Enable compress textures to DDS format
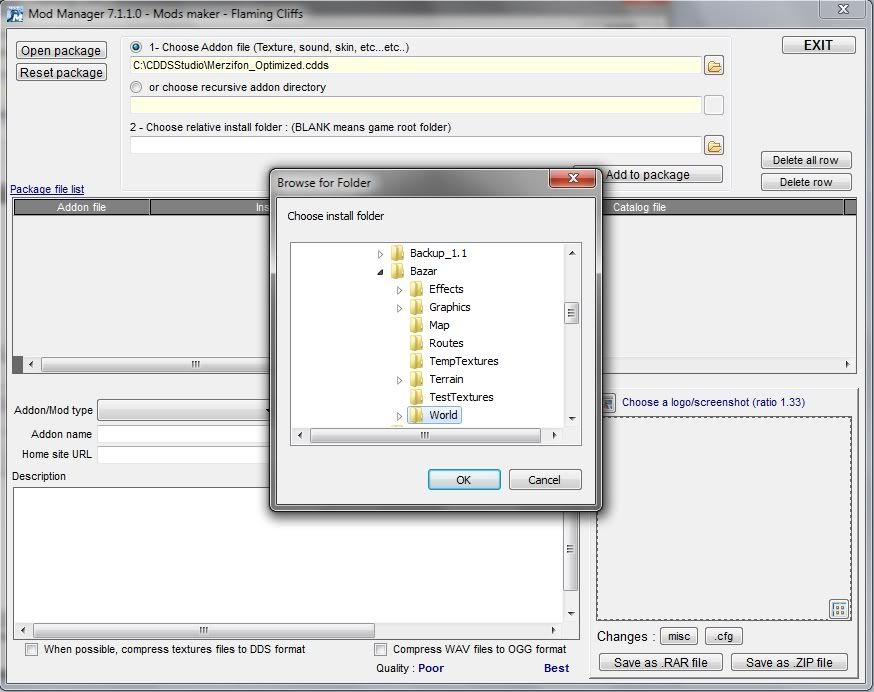 [32, 649]
